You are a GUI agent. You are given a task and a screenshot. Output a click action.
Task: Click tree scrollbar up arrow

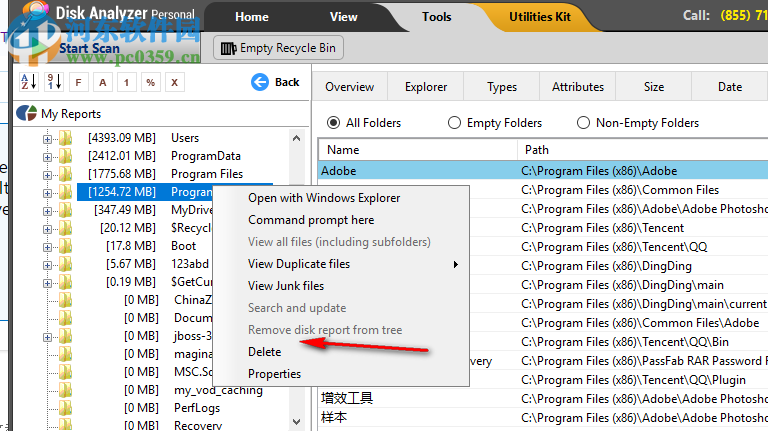[x=296, y=138]
